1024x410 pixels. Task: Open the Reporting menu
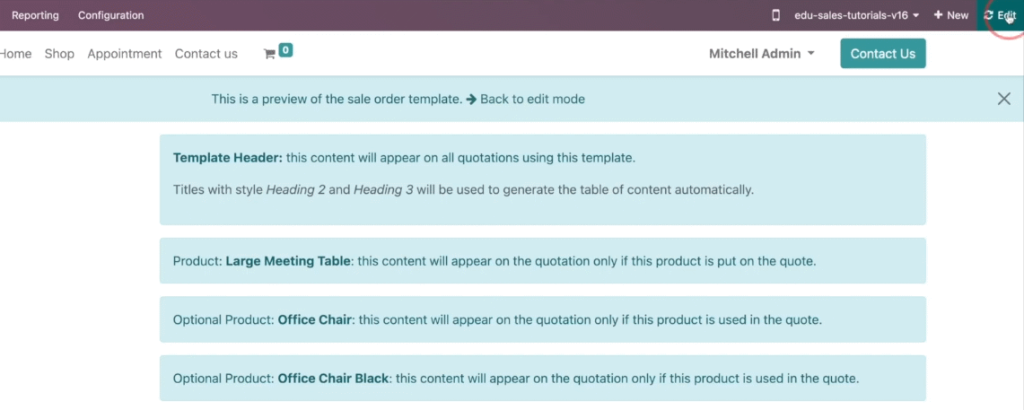(x=35, y=15)
